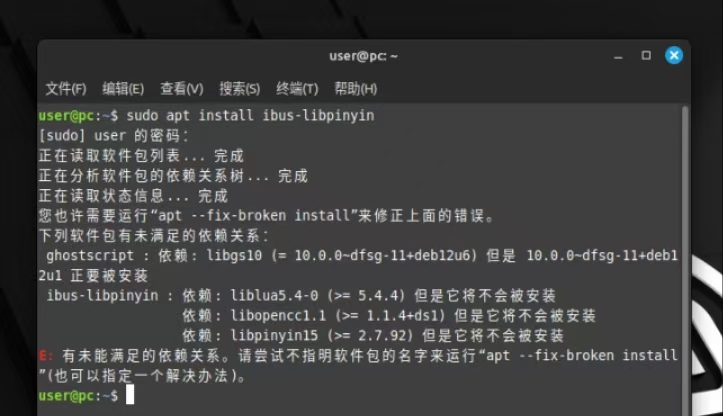Open the 编辑(E) menu
This screenshot has width=723, height=416.
click(x=123, y=89)
